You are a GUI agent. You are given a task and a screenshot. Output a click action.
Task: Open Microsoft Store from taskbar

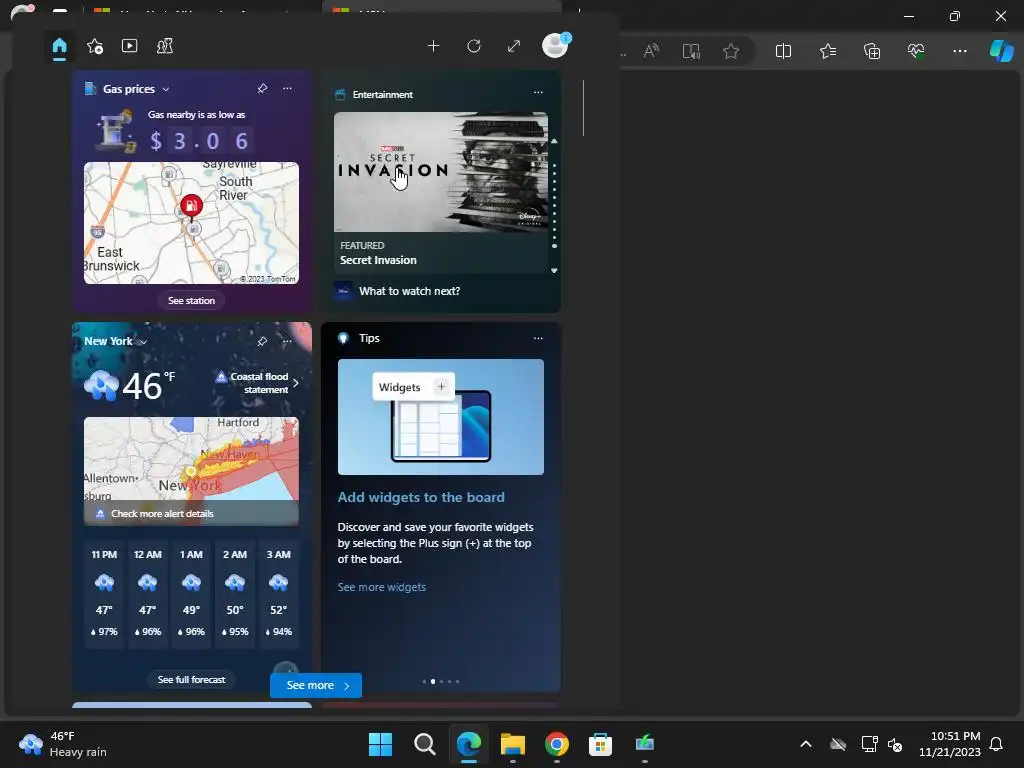(x=600, y=744)
